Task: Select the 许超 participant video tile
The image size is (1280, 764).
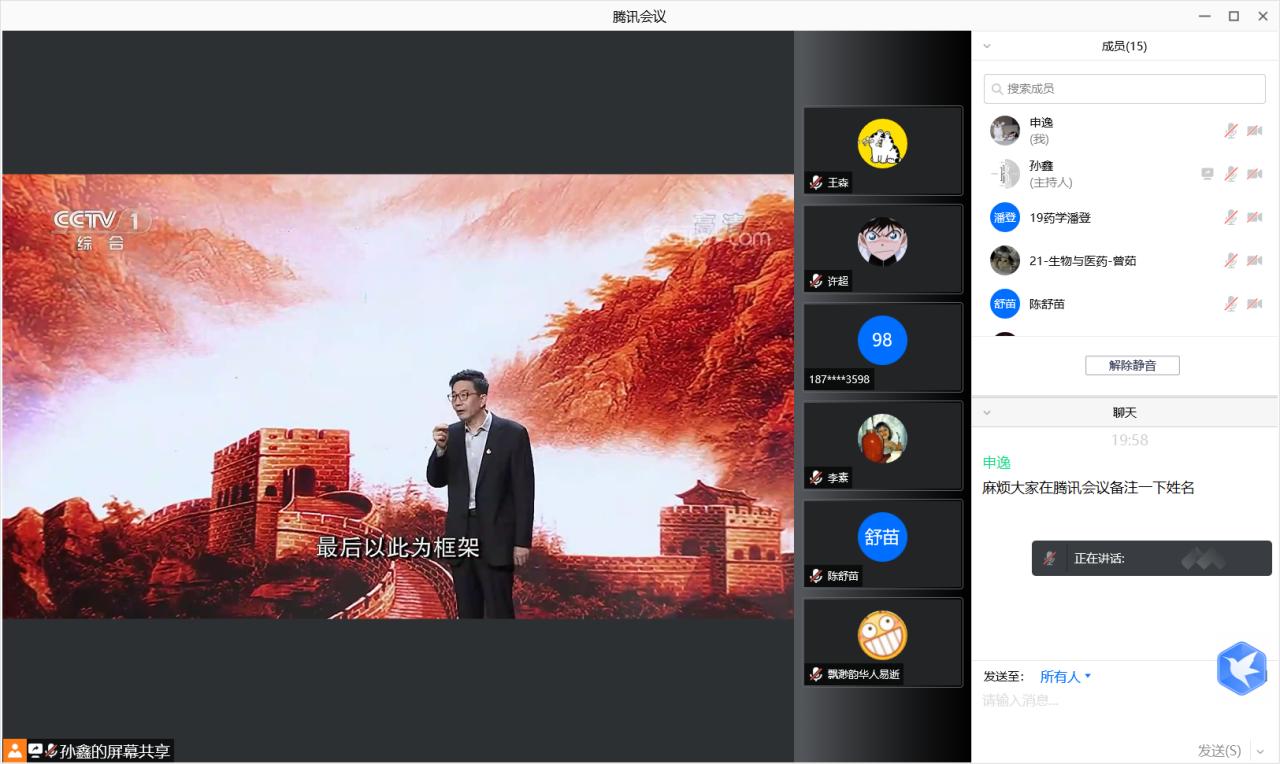Action: [882, 249]
